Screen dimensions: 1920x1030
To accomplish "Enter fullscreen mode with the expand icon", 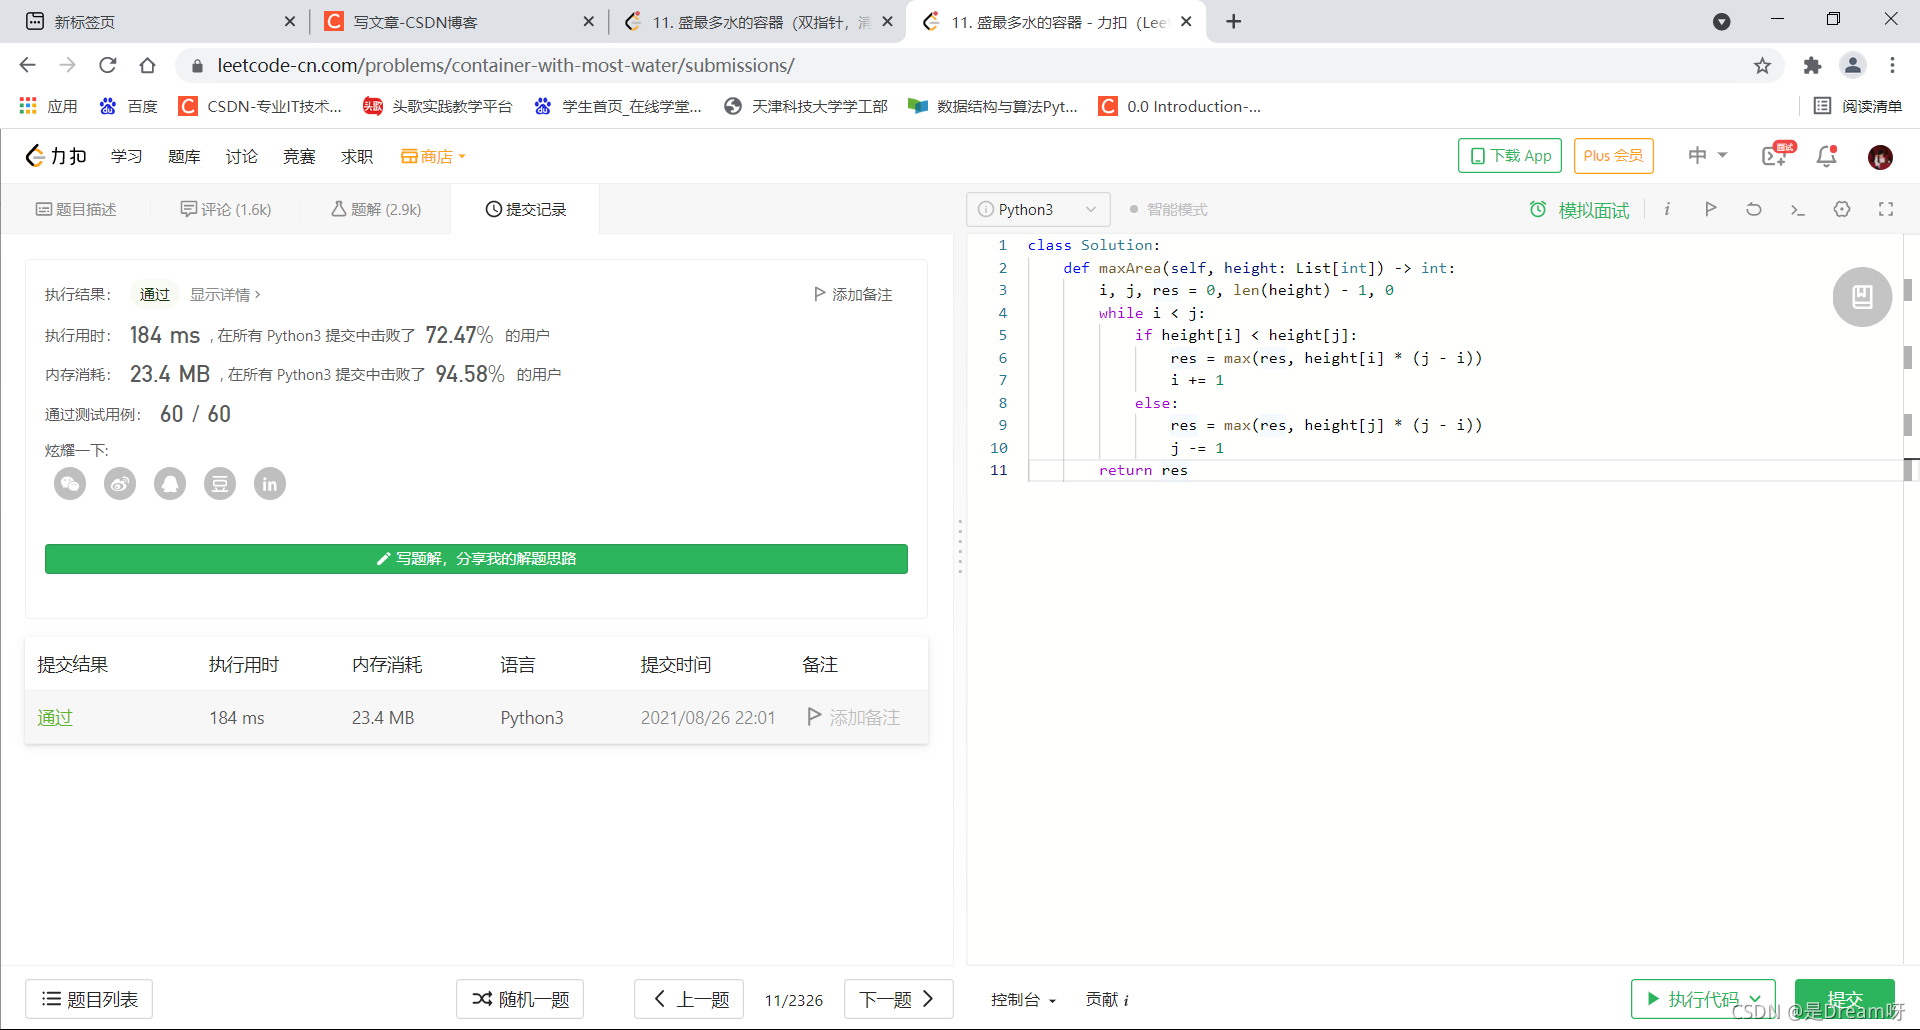I will coord(1887,210).
